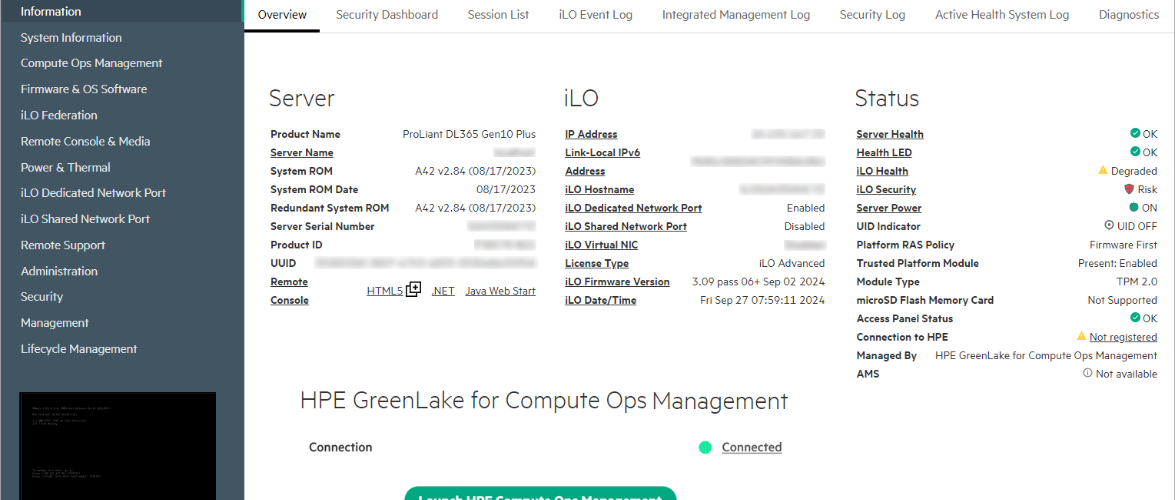
Task: Click the green Connected status dot
Action: 704,448
